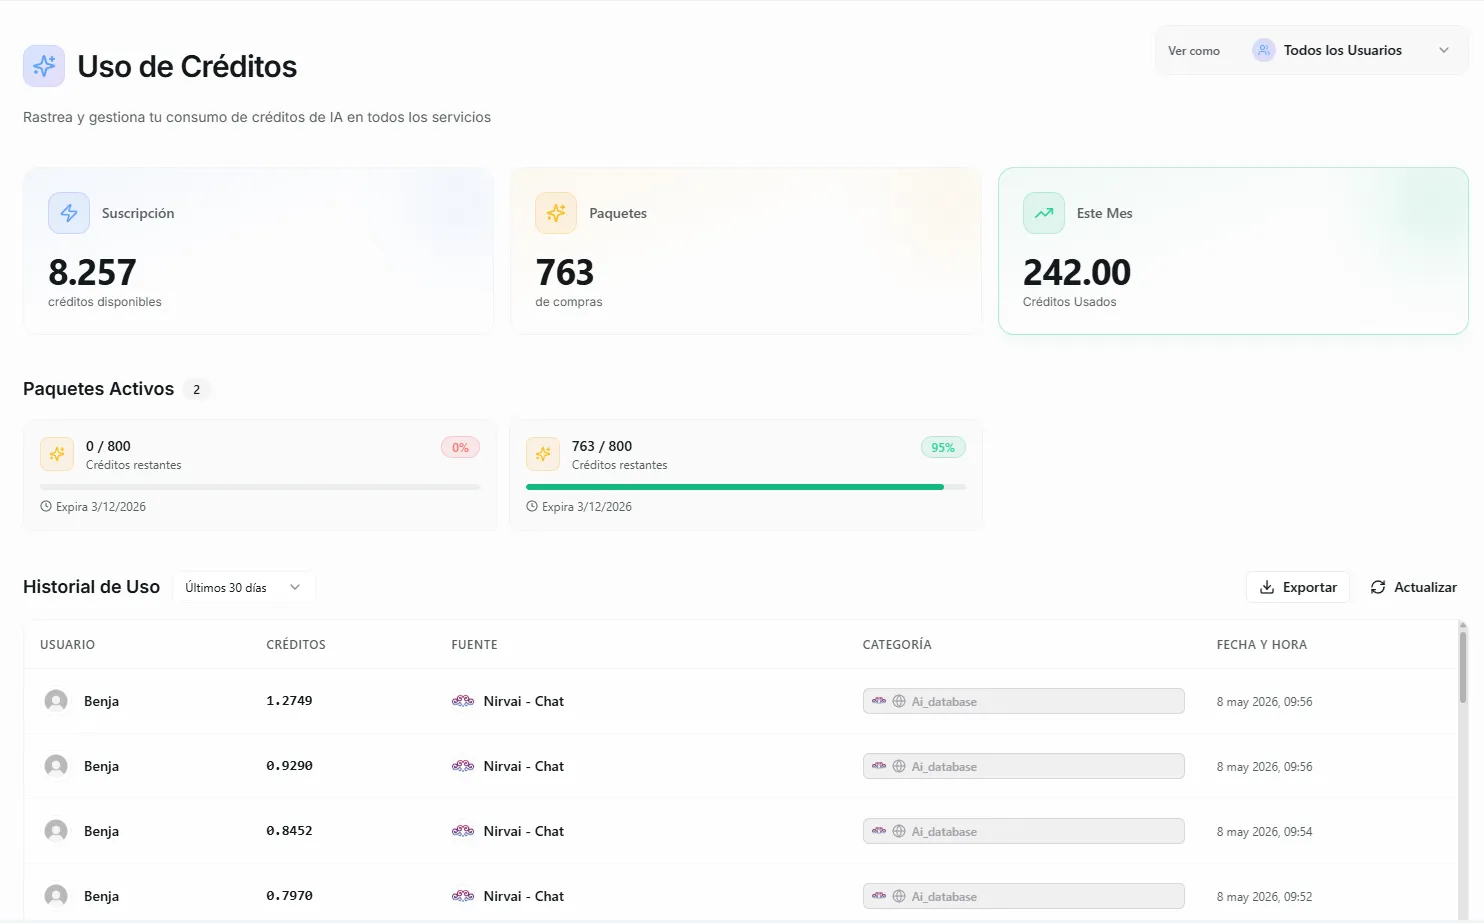1484x923 pixels.
Task: Click the Nirvai logo in the 0.7970 row
Action: tap(463, 896)
